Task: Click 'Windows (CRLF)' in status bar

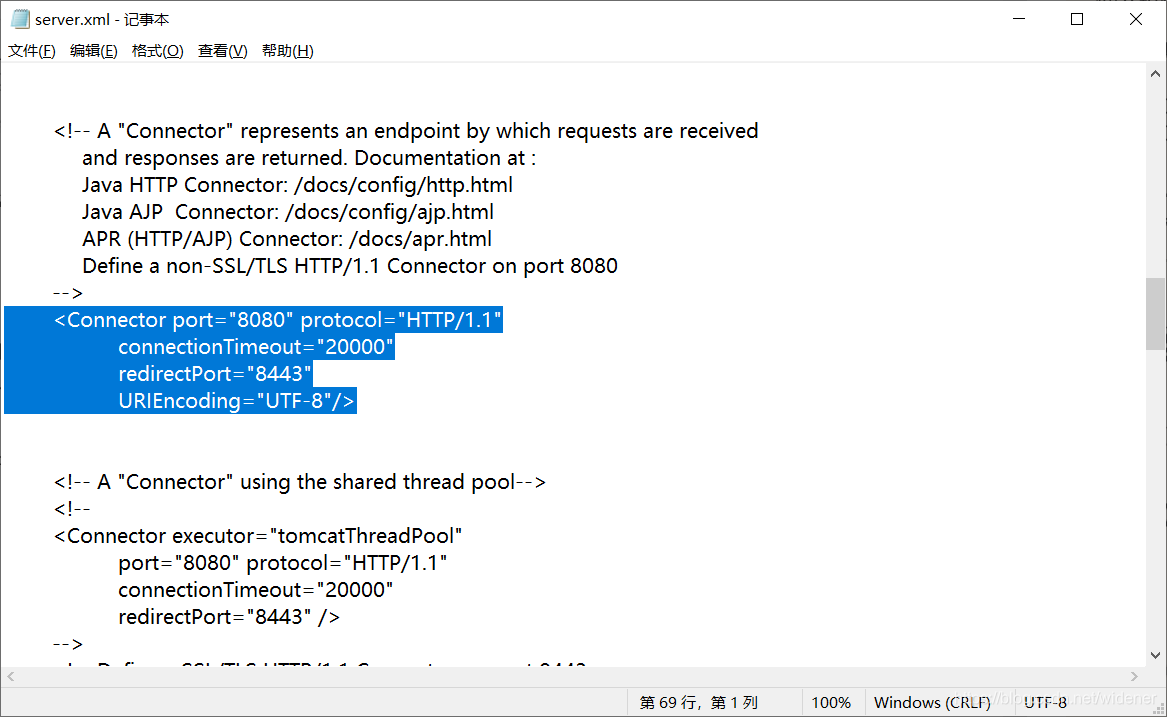Action: pos(932,702)
